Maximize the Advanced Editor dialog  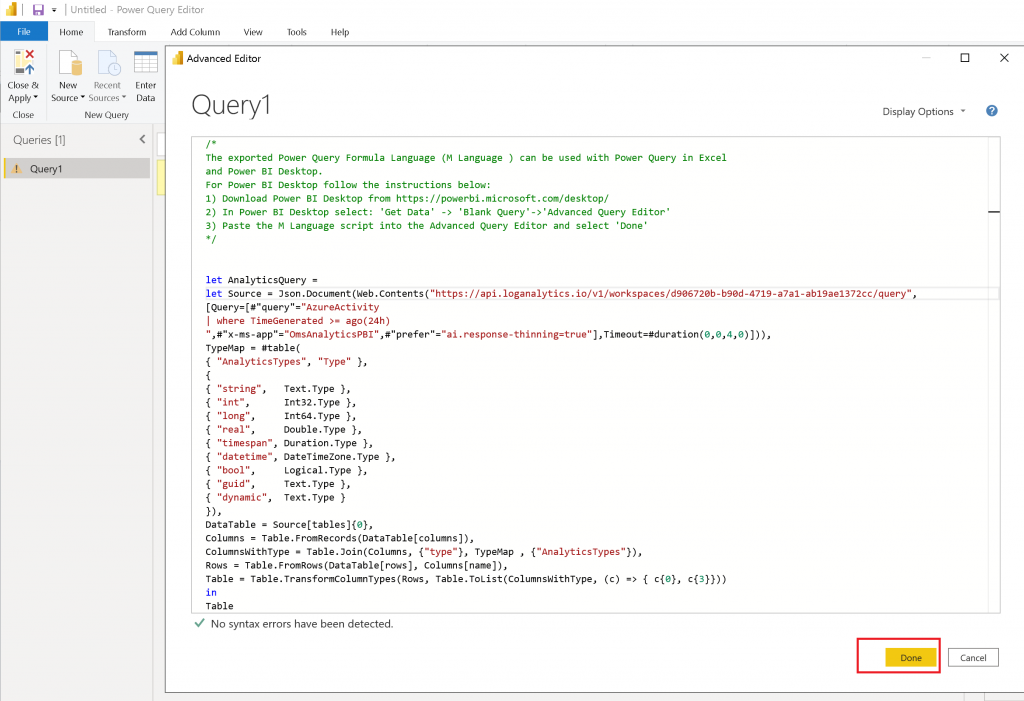point(965,58)
